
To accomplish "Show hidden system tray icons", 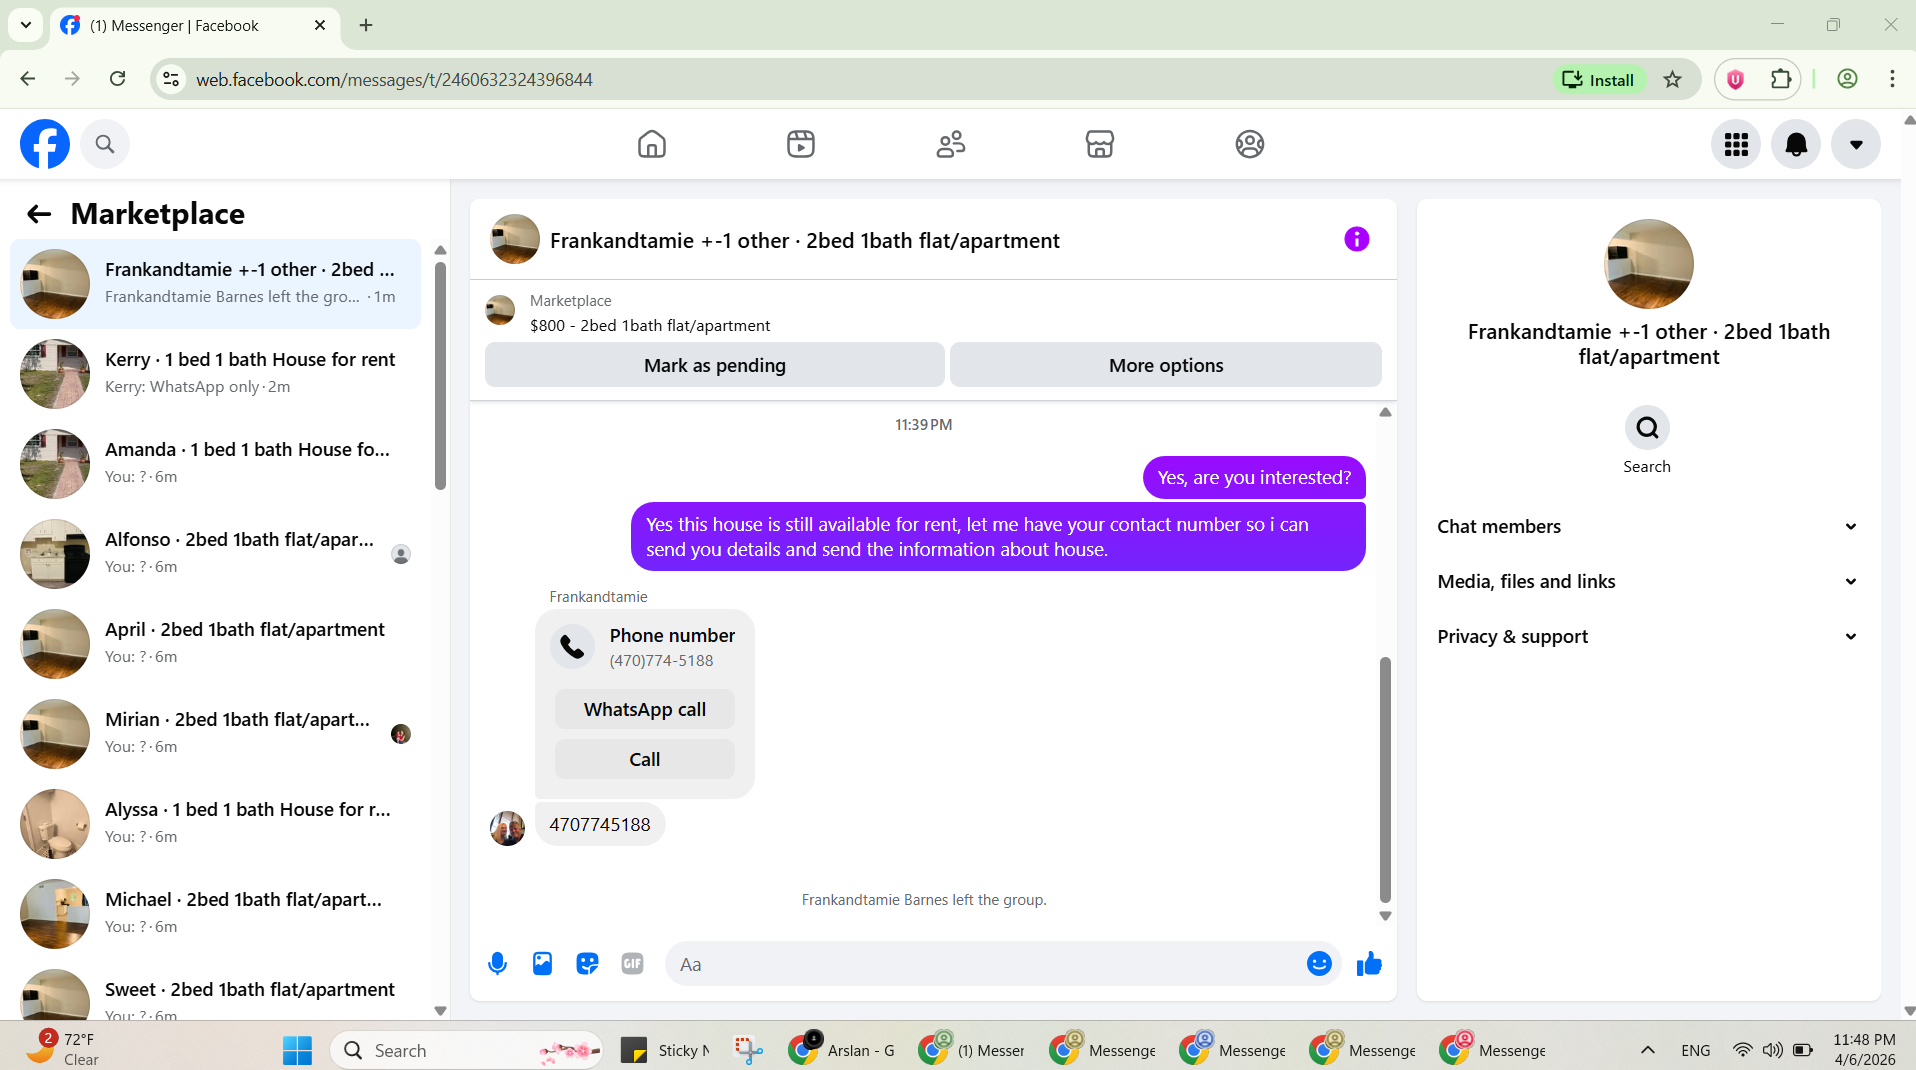I will [x=1648, y=1050].
